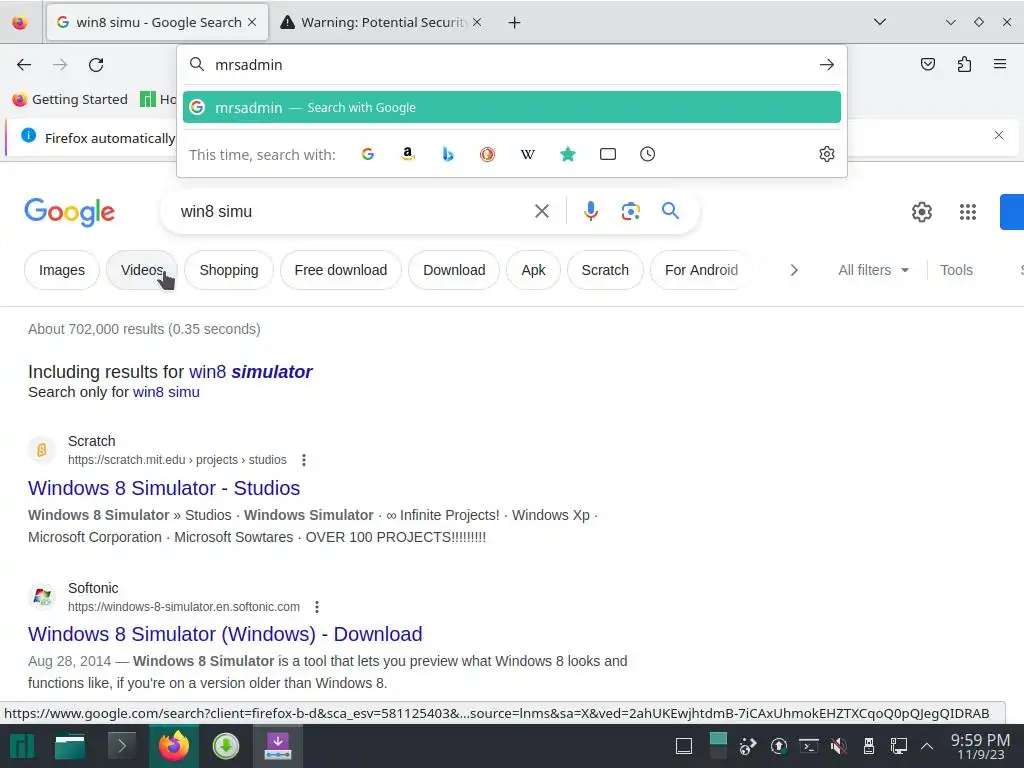Reload the current page

pos(96,65)
